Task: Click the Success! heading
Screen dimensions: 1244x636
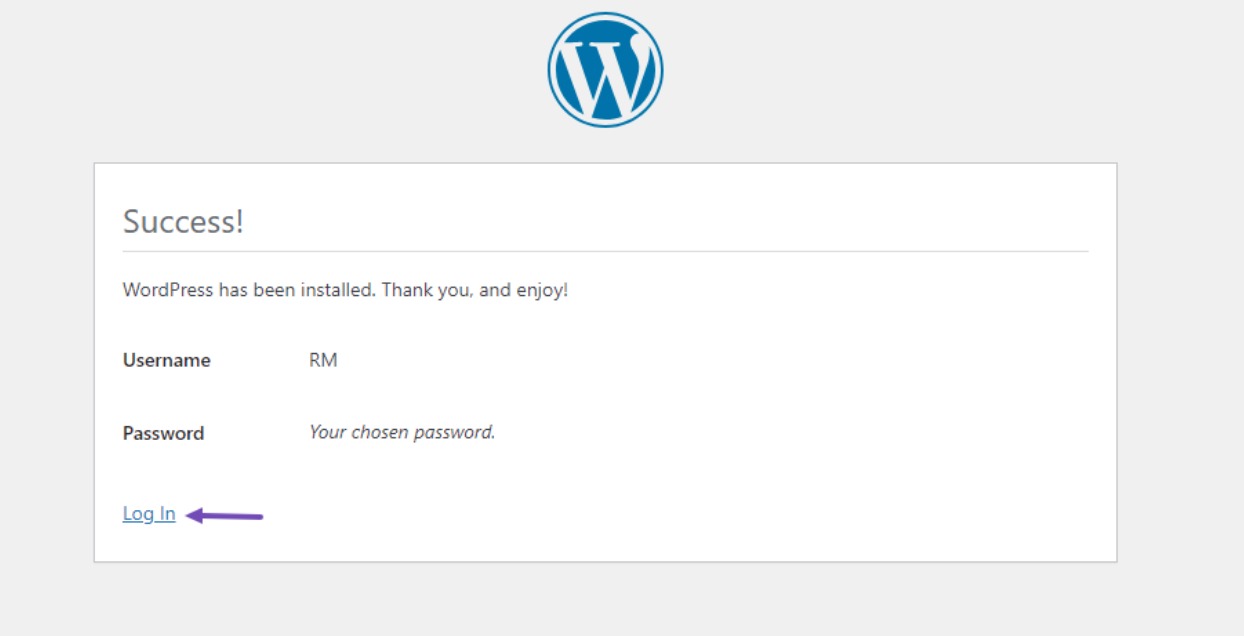Action: [x=183, y=221]
